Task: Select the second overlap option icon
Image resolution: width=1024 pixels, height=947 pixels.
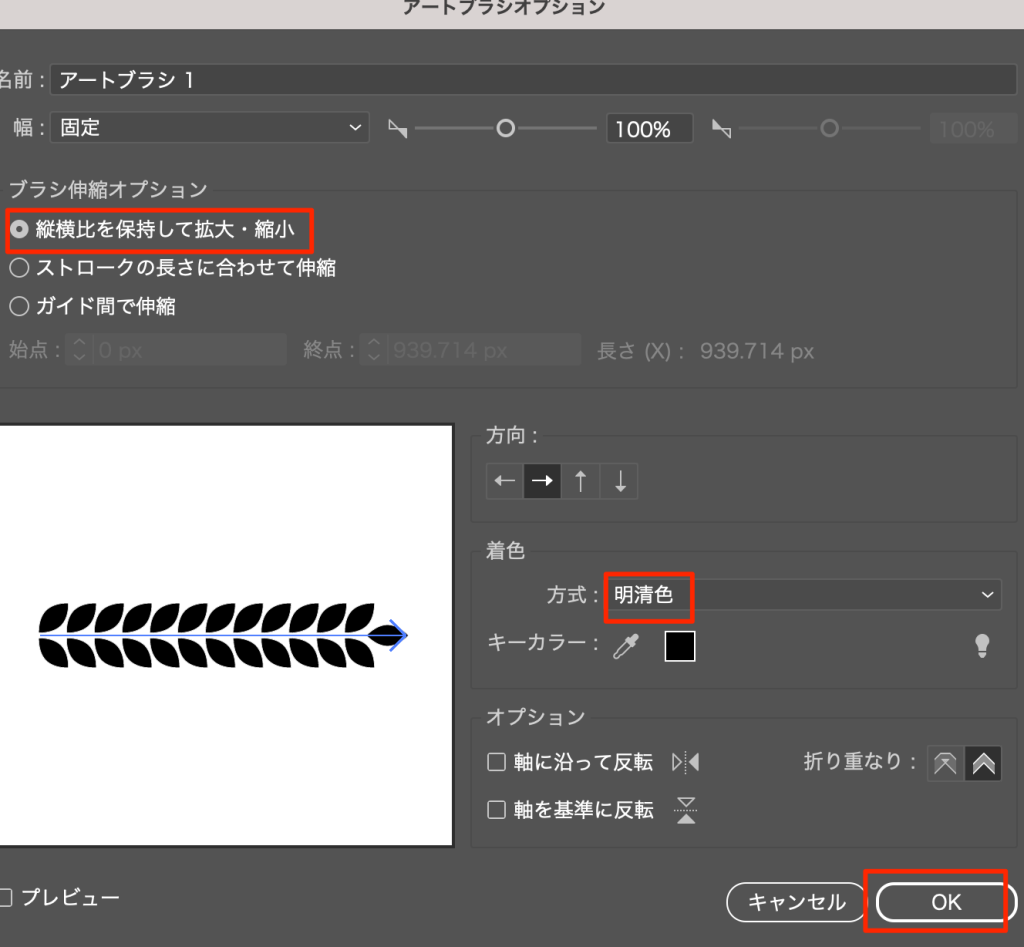Action: (x=983, y=763)
